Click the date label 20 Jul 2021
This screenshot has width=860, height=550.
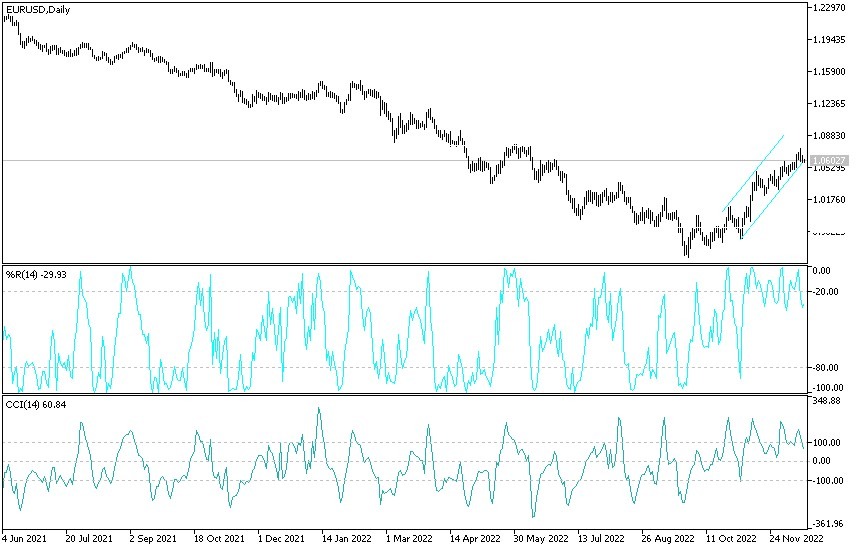pyautogui.click(x=89, y=538)
